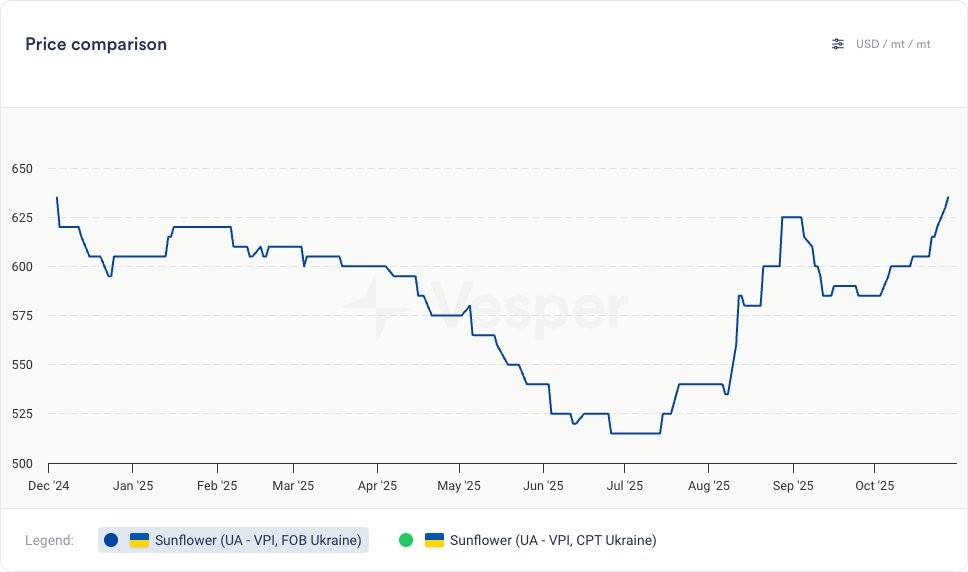Click the Legend: label

click(49, 540)
